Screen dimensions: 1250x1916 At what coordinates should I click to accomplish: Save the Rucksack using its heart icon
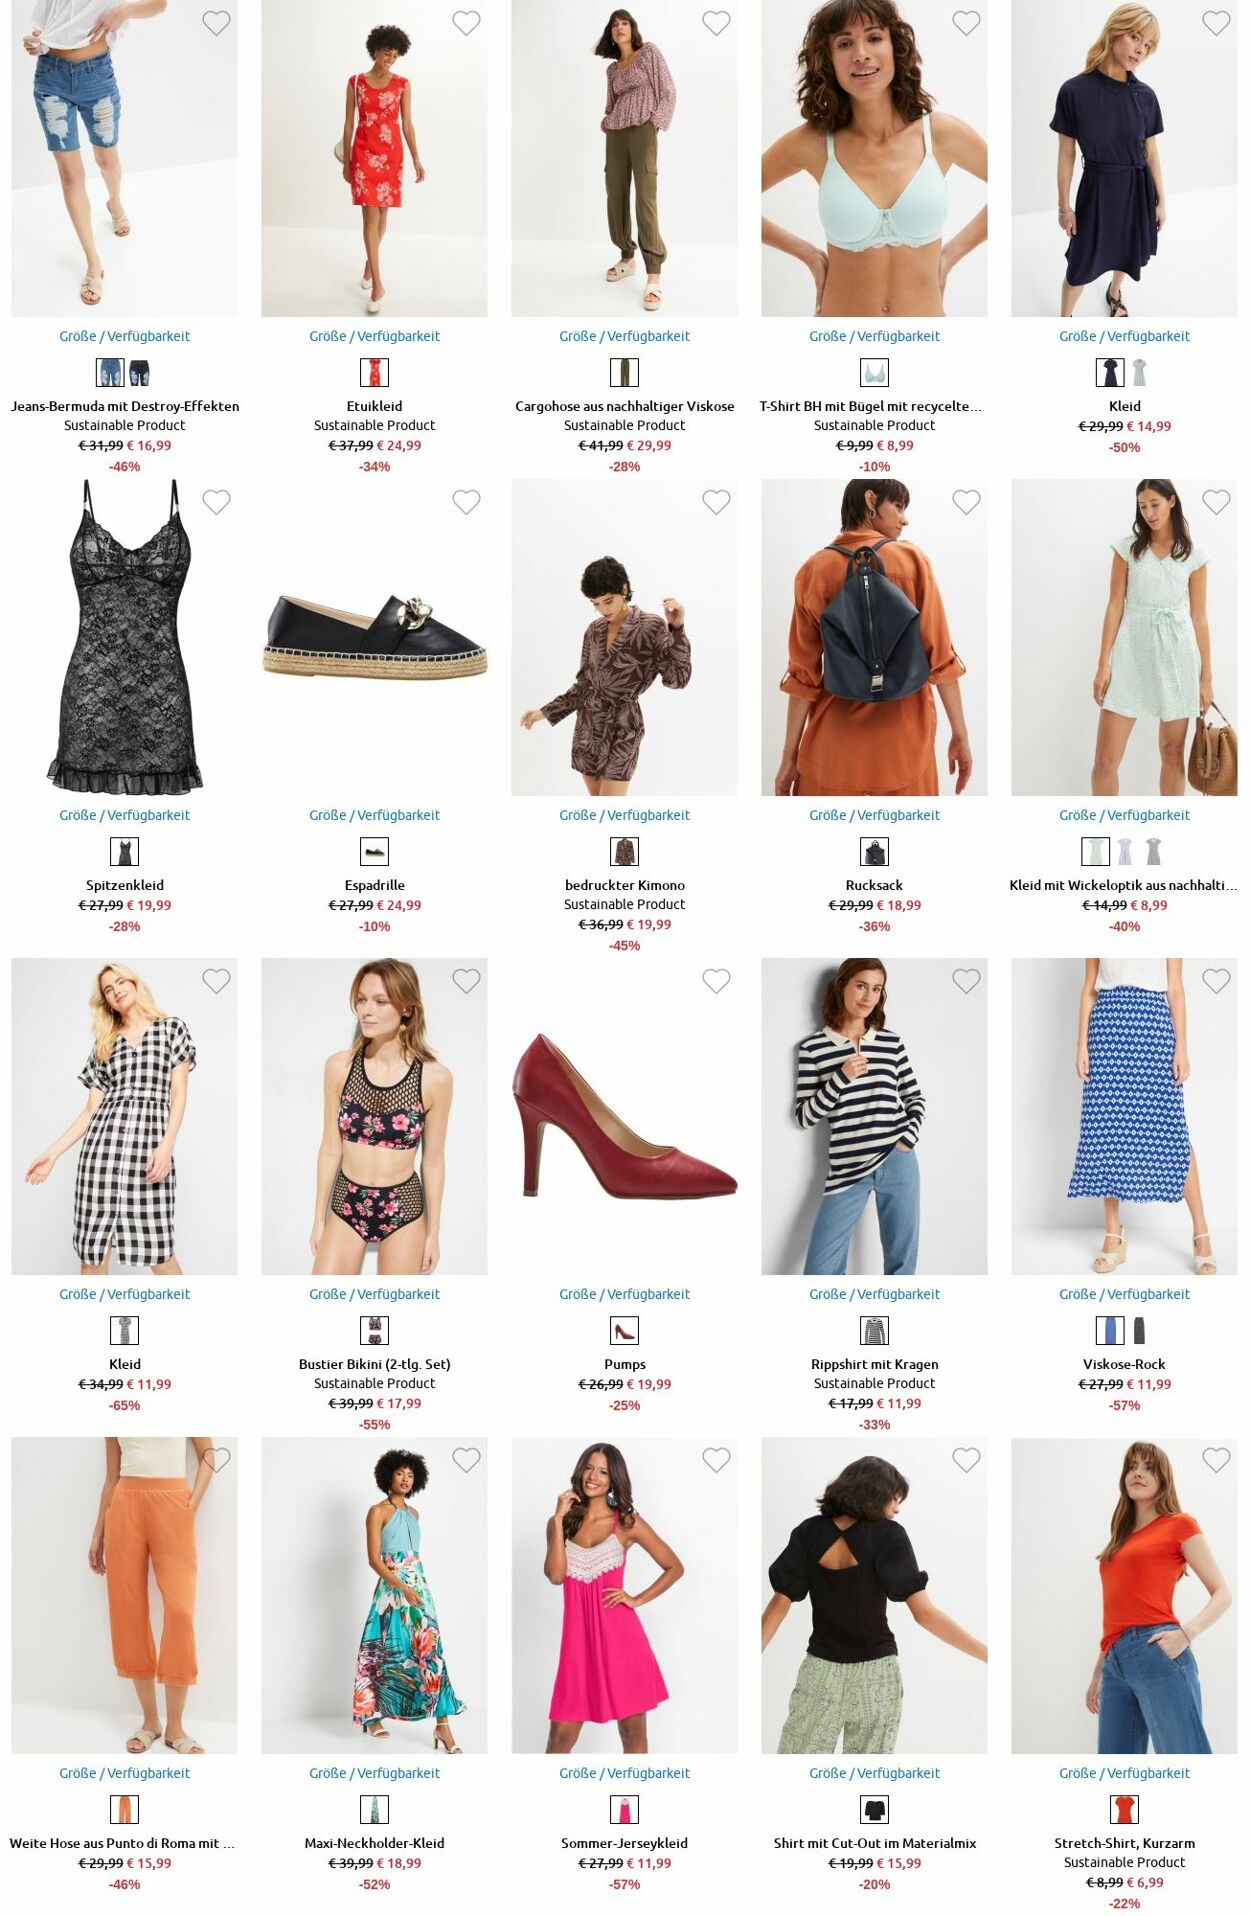click(x=966, y=502)
